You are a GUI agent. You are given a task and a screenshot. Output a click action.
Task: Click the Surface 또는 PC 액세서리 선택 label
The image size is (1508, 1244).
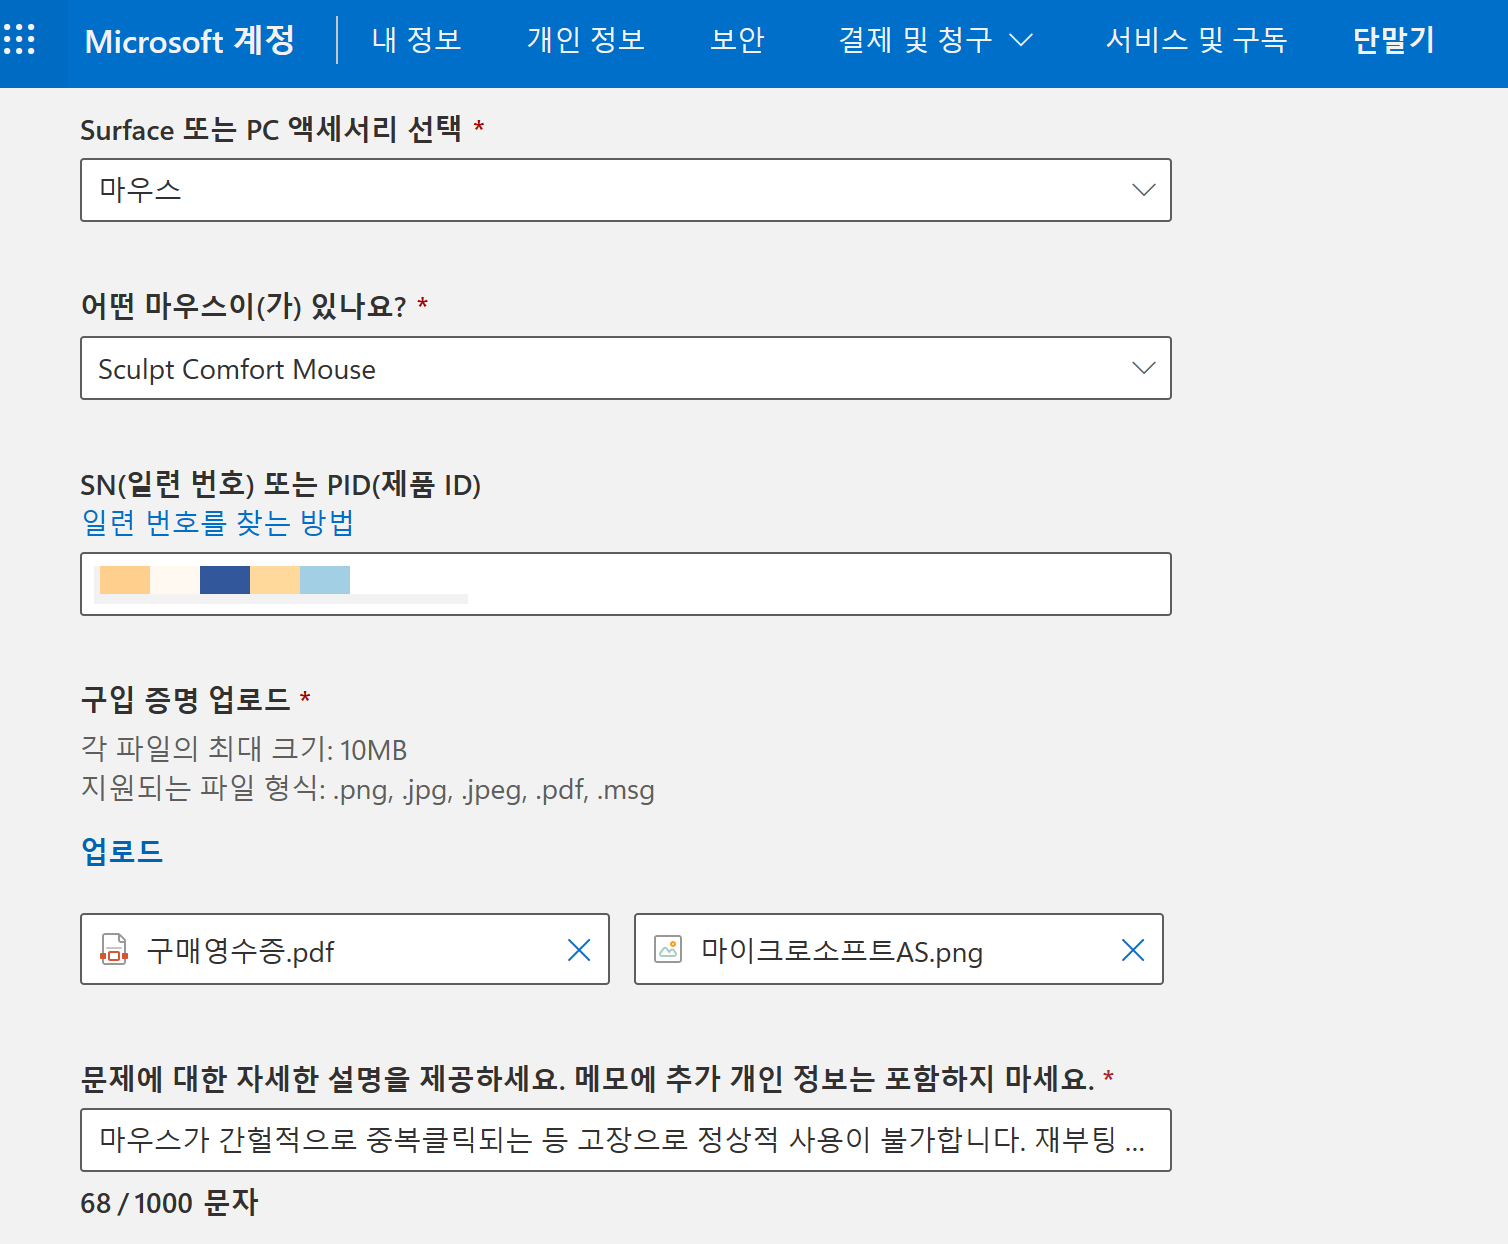(271, 129)
